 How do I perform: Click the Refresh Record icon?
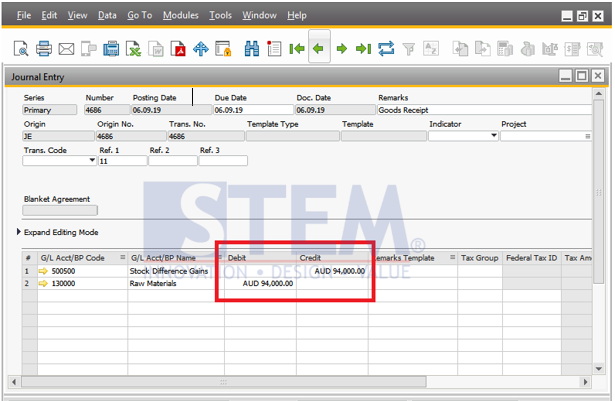pyautogui.click(x=386, y=49)
